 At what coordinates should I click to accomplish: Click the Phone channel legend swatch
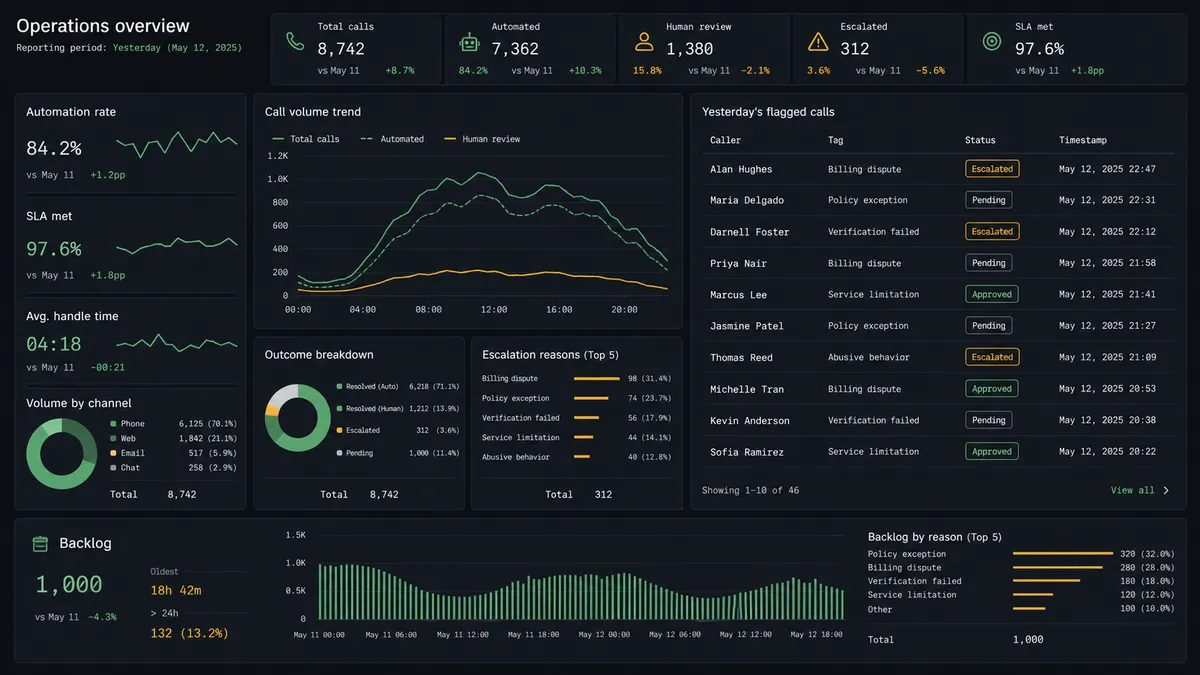[x=113, y=424]
